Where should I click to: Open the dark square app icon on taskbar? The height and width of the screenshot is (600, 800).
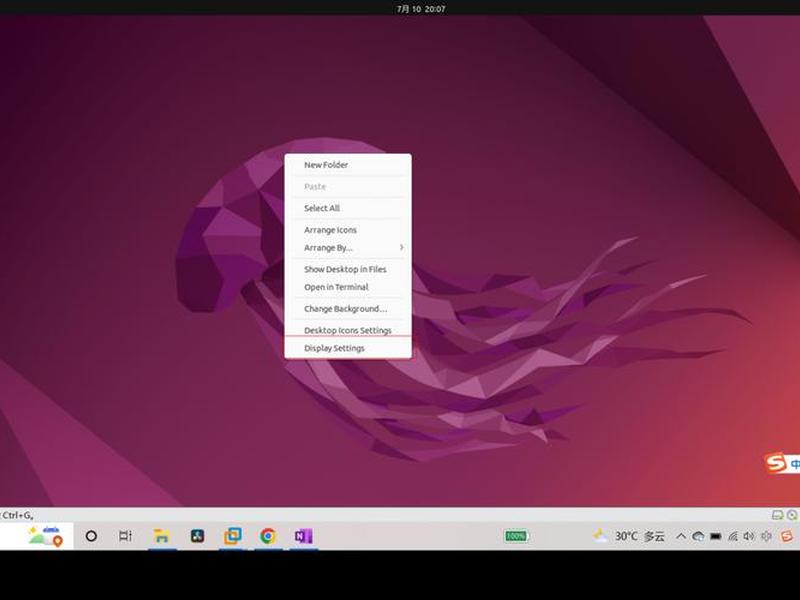197,536
